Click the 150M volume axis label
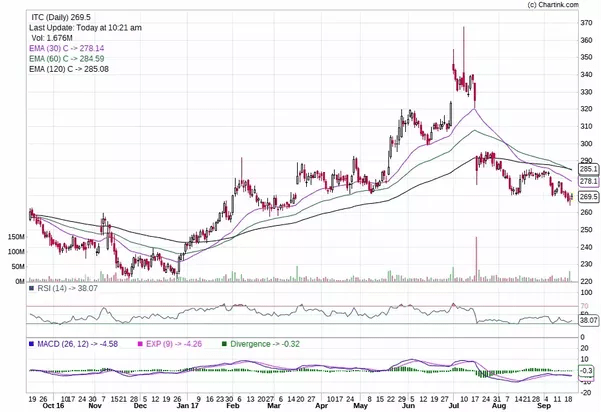602x412 pixels. click(x=16, y=237)
